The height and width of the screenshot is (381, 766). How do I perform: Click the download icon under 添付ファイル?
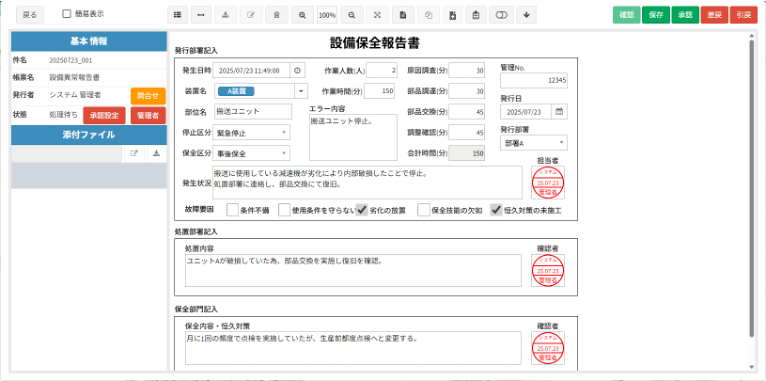[156, 153]
